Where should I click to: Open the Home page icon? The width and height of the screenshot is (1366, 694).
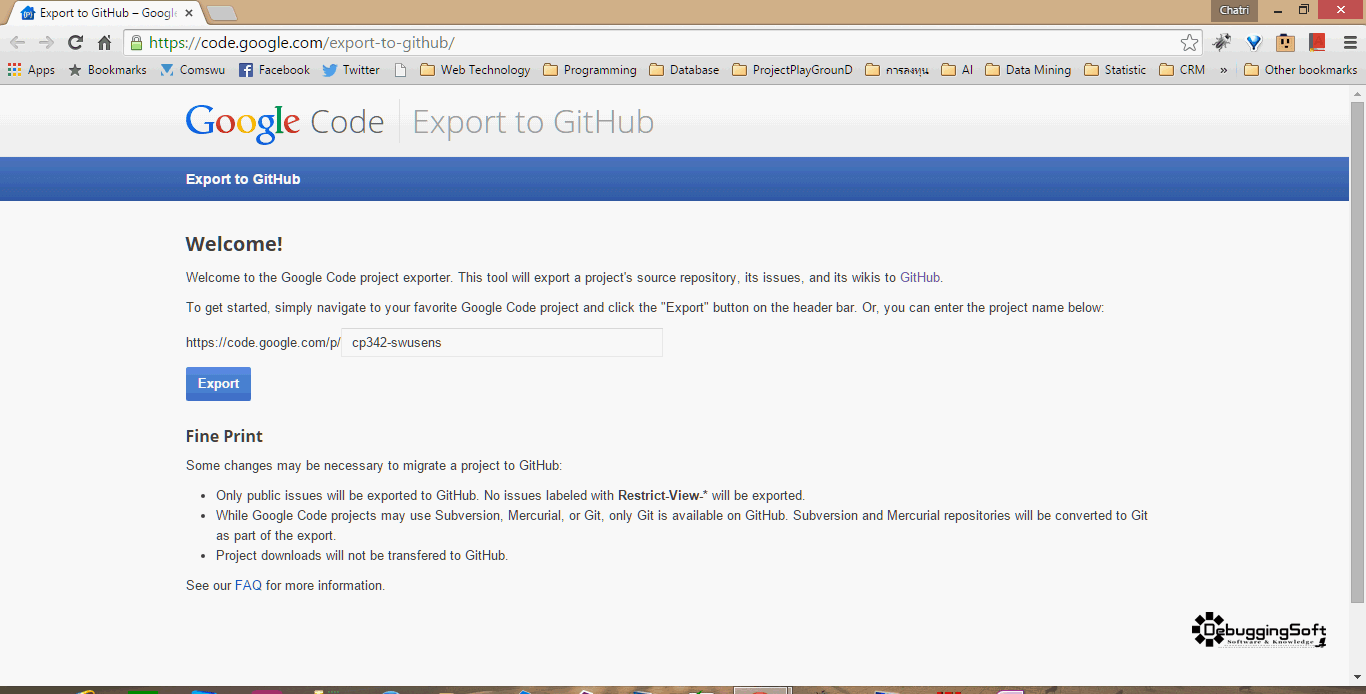(104, 43)
